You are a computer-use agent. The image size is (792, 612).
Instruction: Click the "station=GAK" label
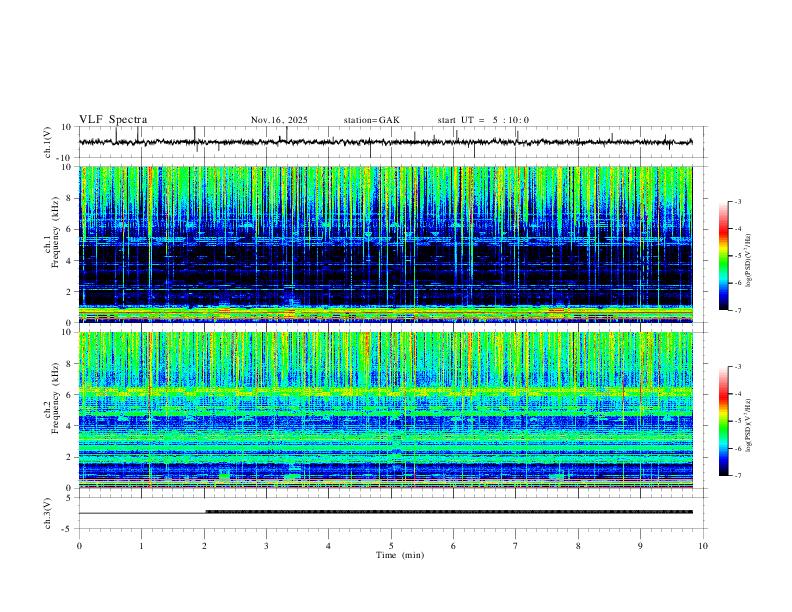point(371,120)
